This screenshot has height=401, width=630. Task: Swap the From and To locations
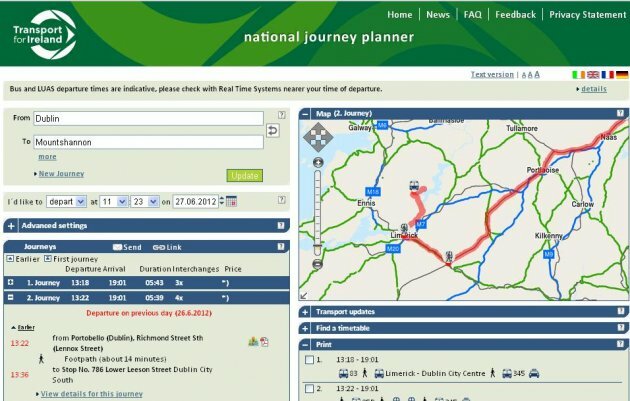(x=273, y=130)
